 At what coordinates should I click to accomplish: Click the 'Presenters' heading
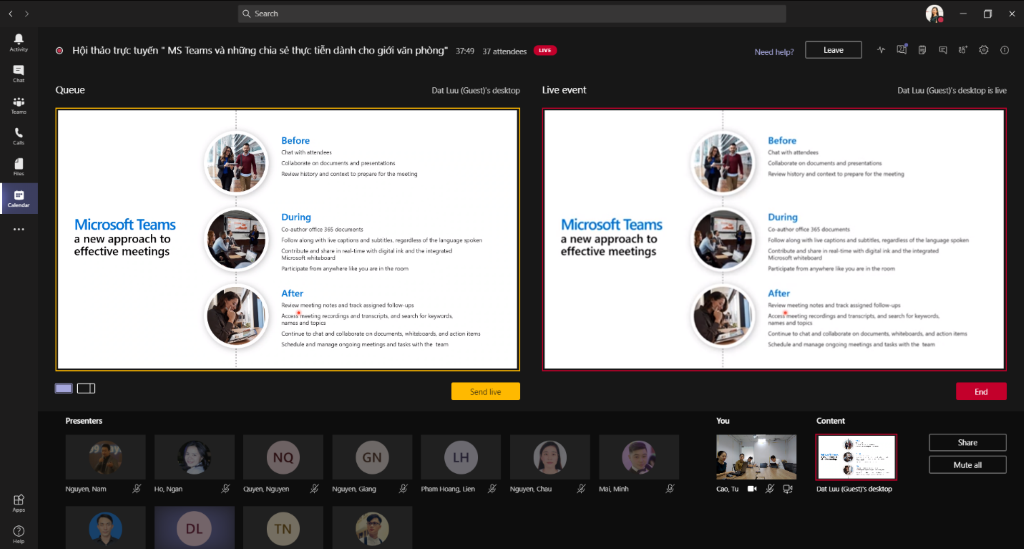coord(84,421)
